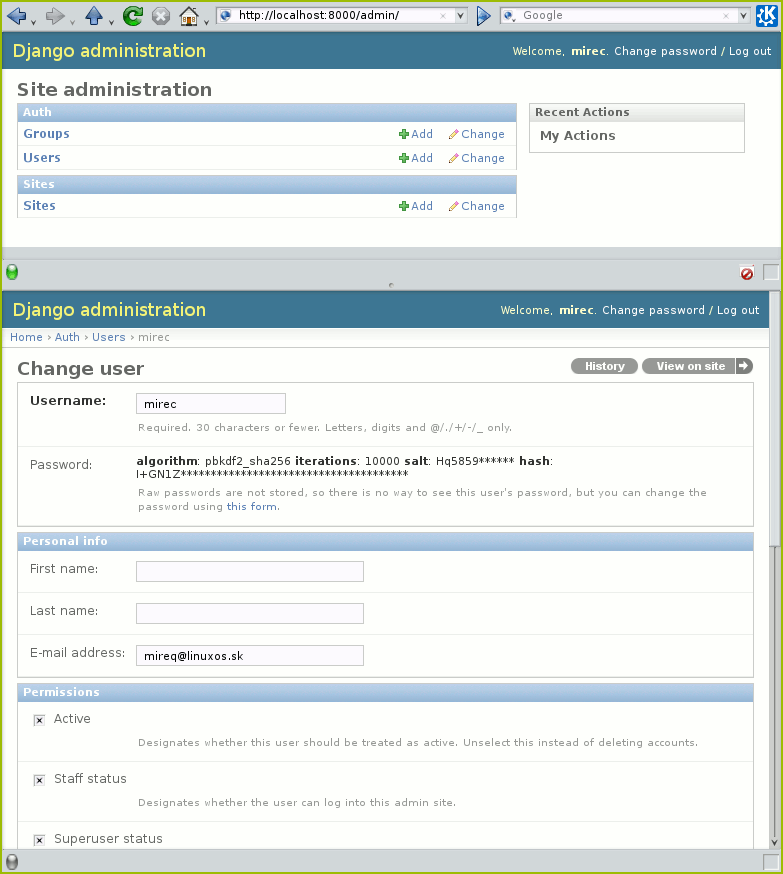The width and height of the screenshot is (783, 874).
Task: Click pencil icon in Users row
Action: (454, 158)
